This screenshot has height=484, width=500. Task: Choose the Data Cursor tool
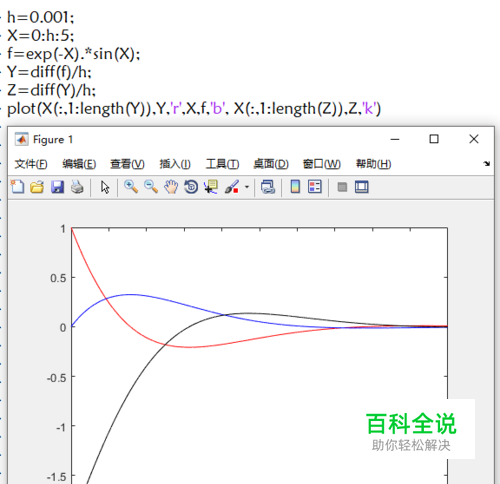[x=211, y=187]
